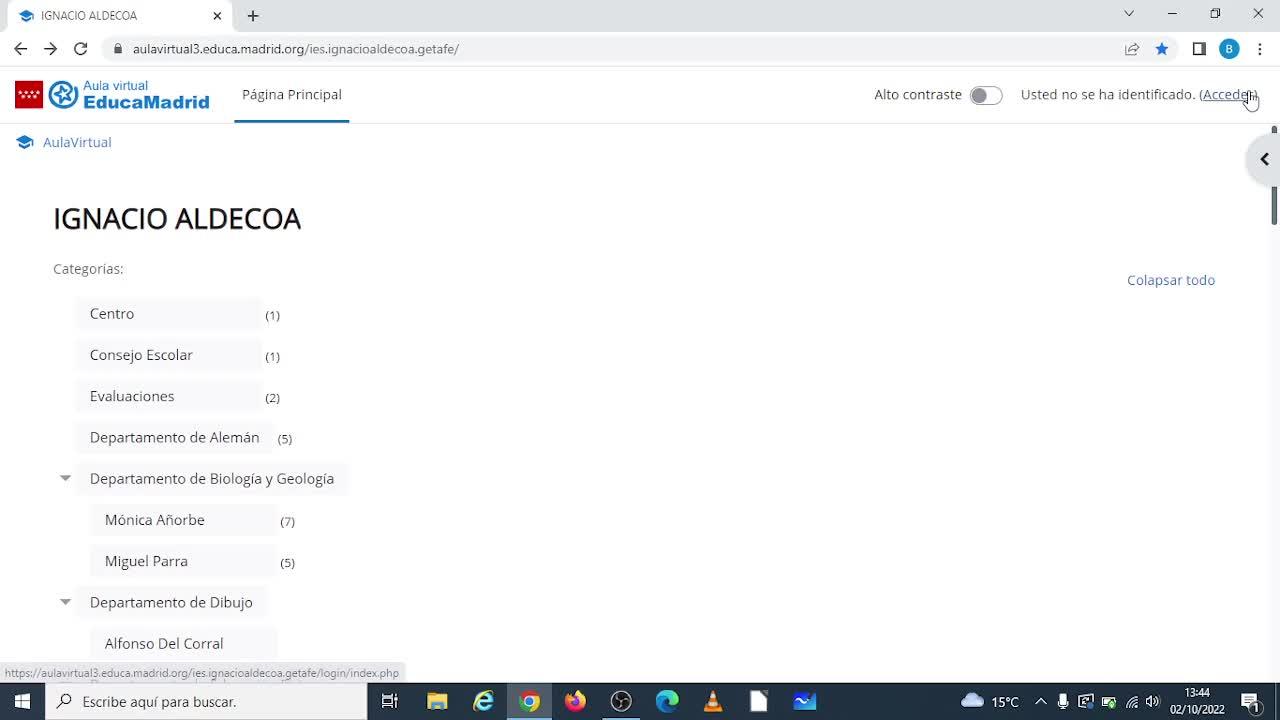Click the AulaVirtual graduation cap icon

pyautogui.click(x=25, y=142)
